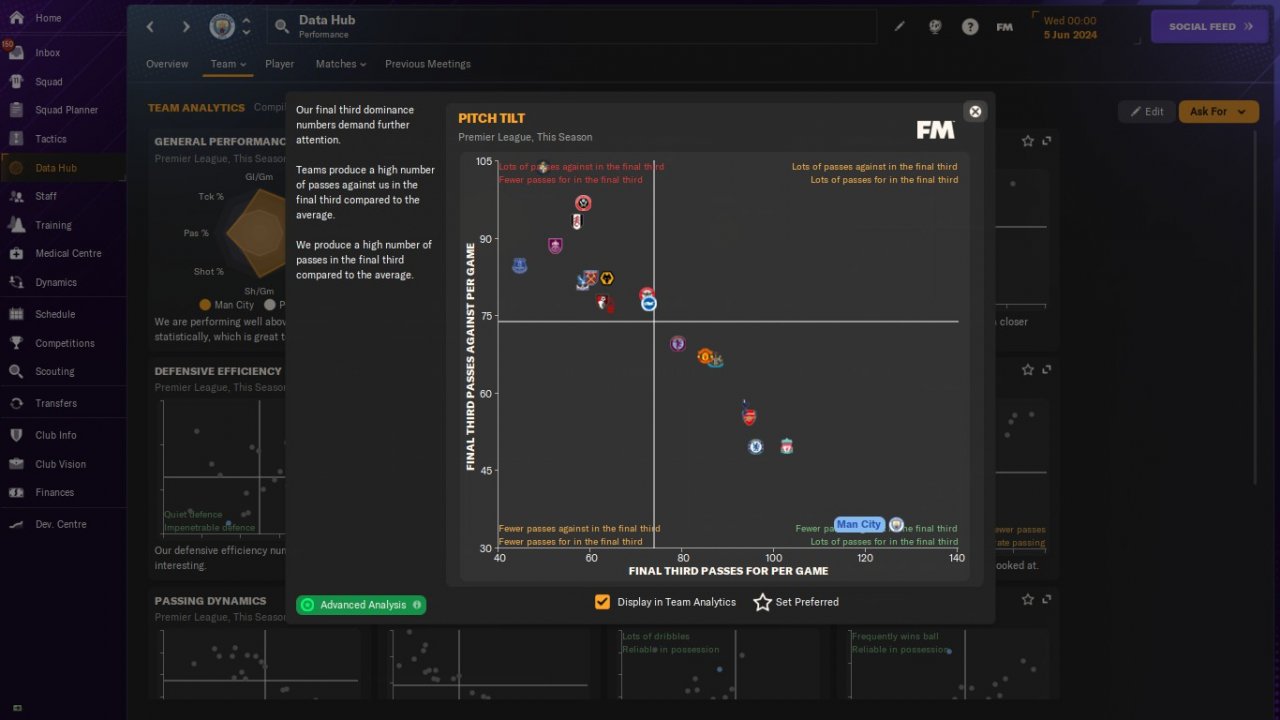Screen dimensions: 1280x720
Task: Switch to the Player tab
Action: (x=280, y=64)
